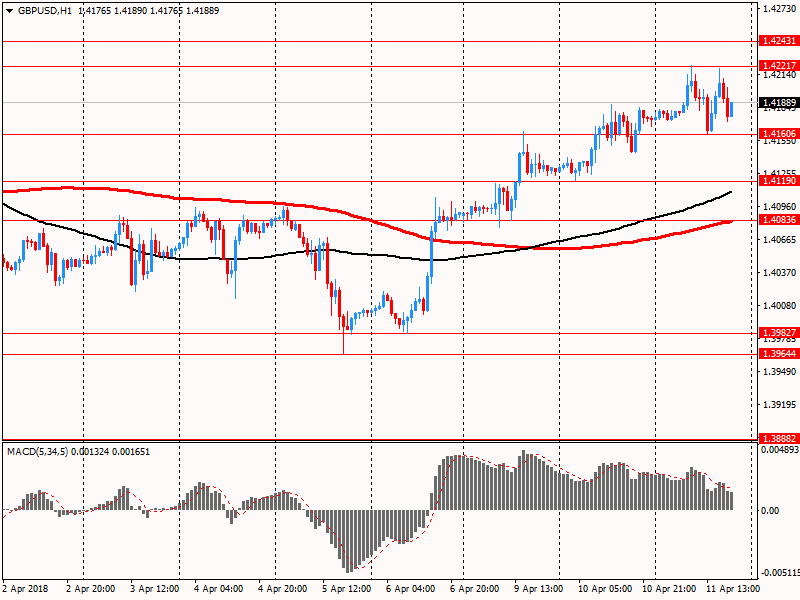800x600 pixels.
Task: Select the GBPUSD,H1 chart title text
Action: (44, 11)
